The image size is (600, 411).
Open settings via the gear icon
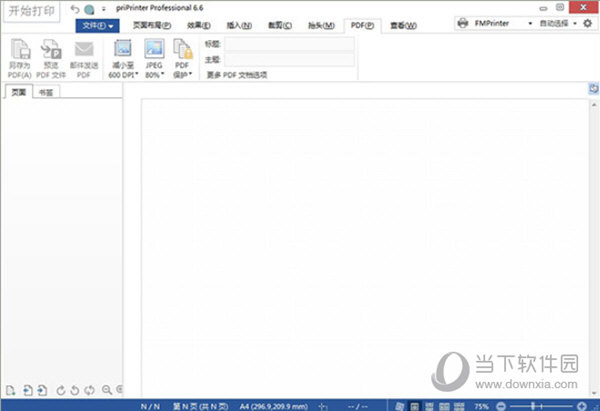pyautogui.click(x=587, y=23)
